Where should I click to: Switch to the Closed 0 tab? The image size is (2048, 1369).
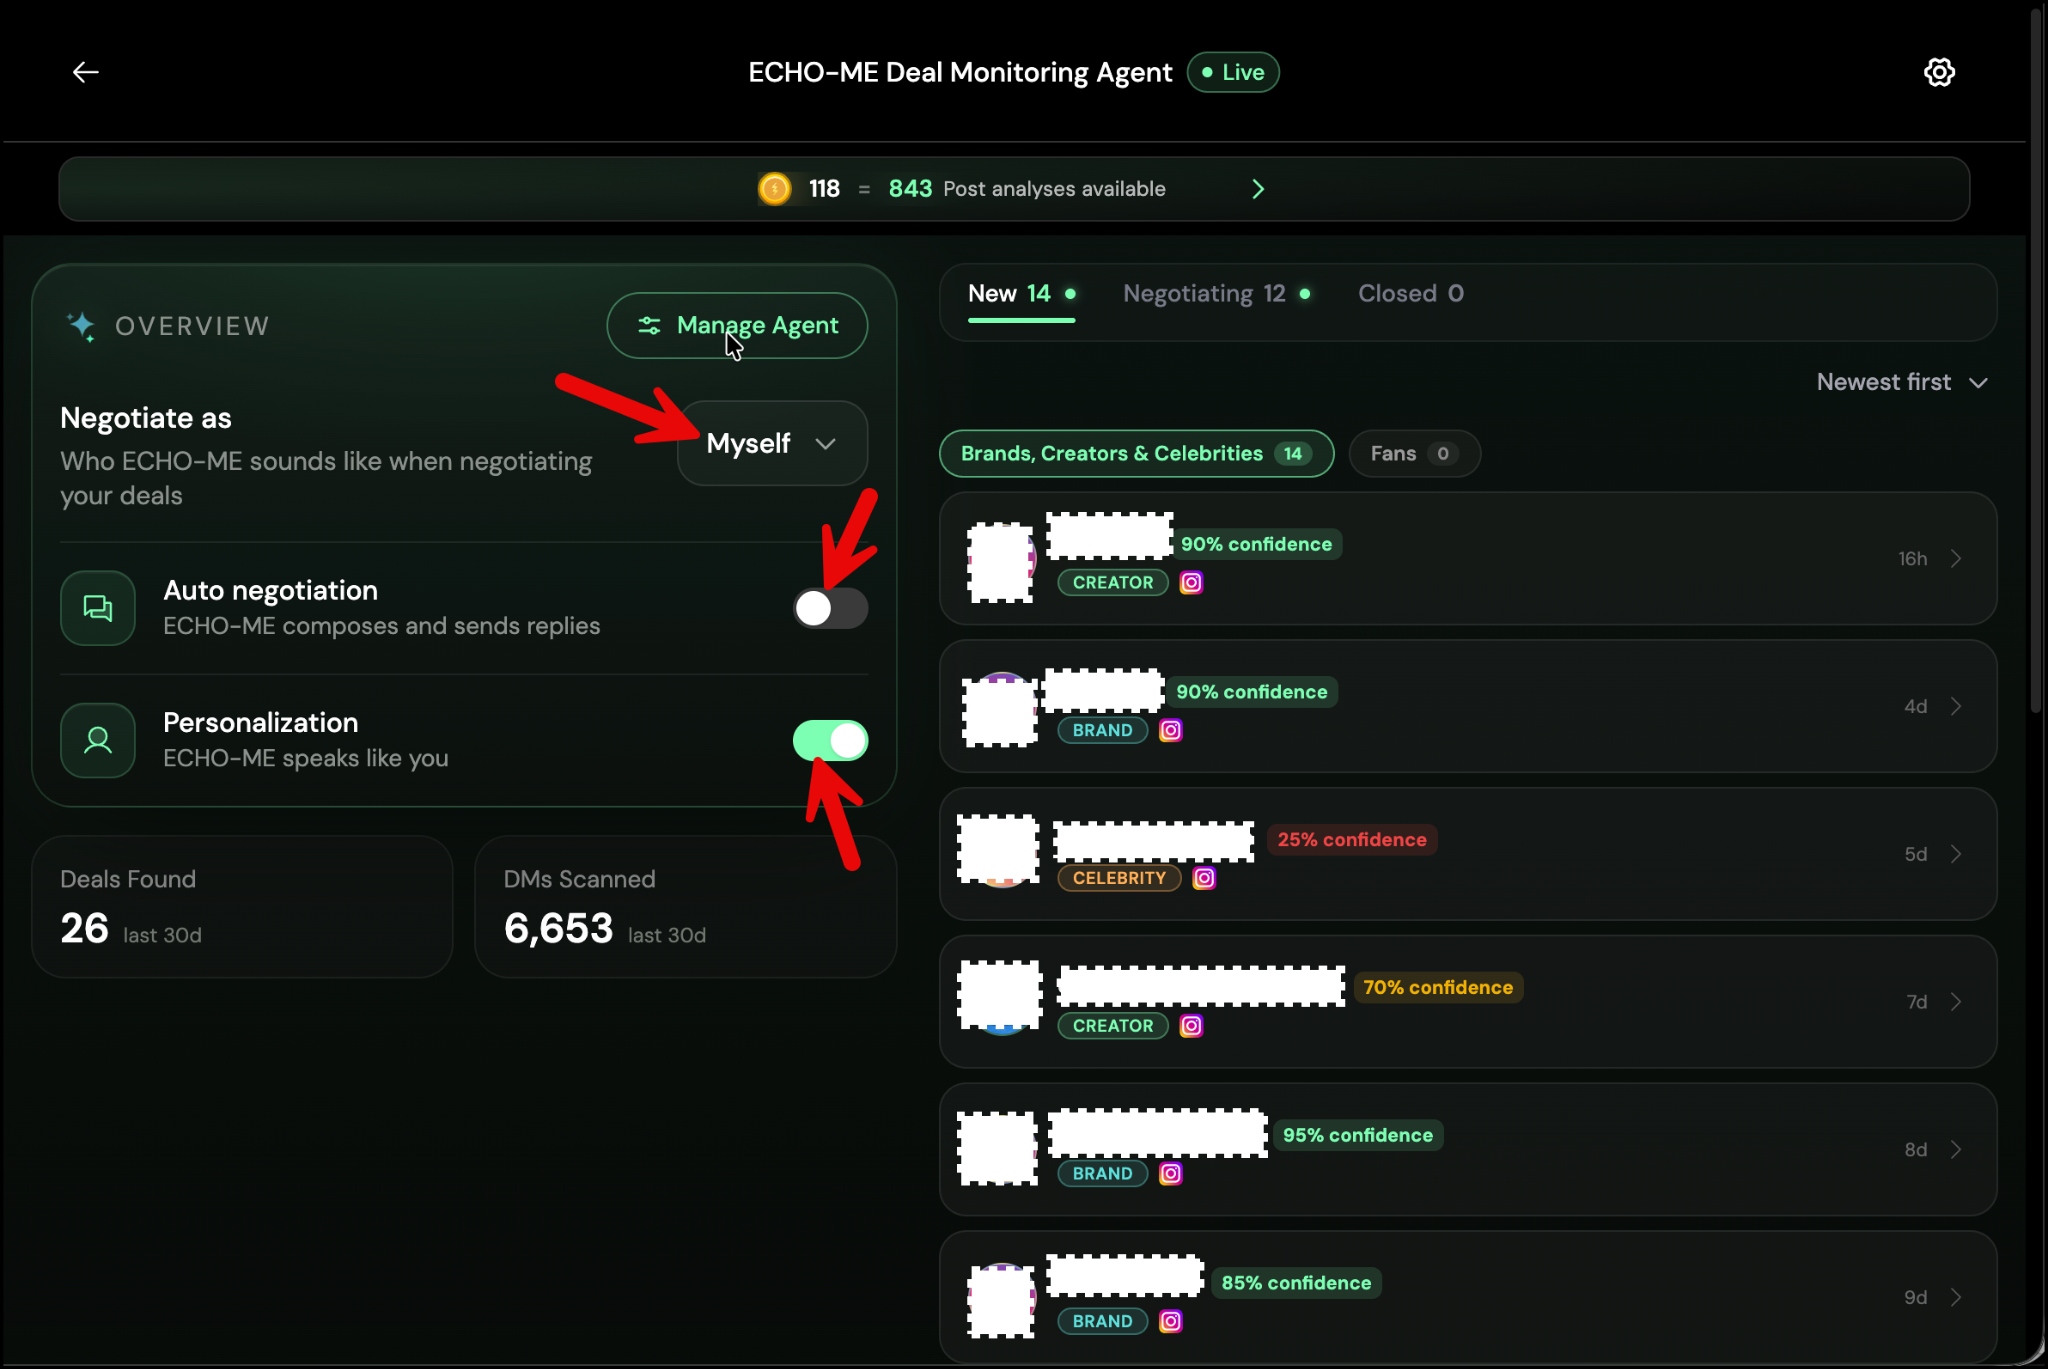pyautogui.click(x=1410, y=294)
